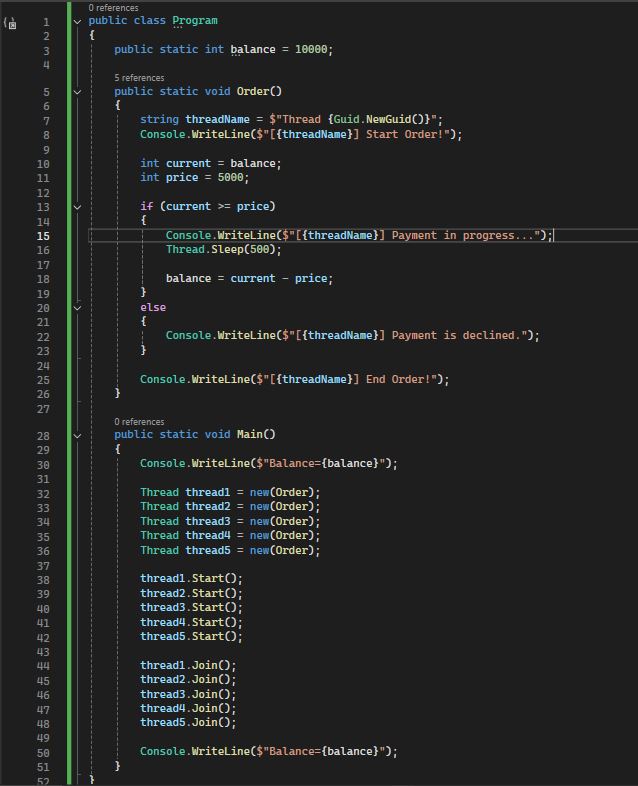Click the glyph icon beside line 1

click(11, 22)
